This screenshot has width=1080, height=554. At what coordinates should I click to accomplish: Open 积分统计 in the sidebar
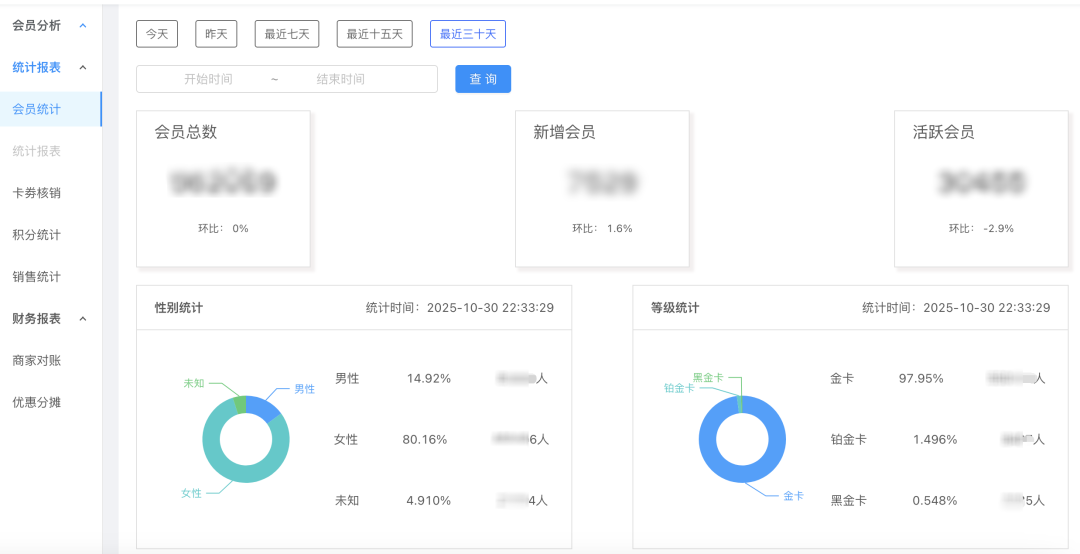click(x=37, y=235)
